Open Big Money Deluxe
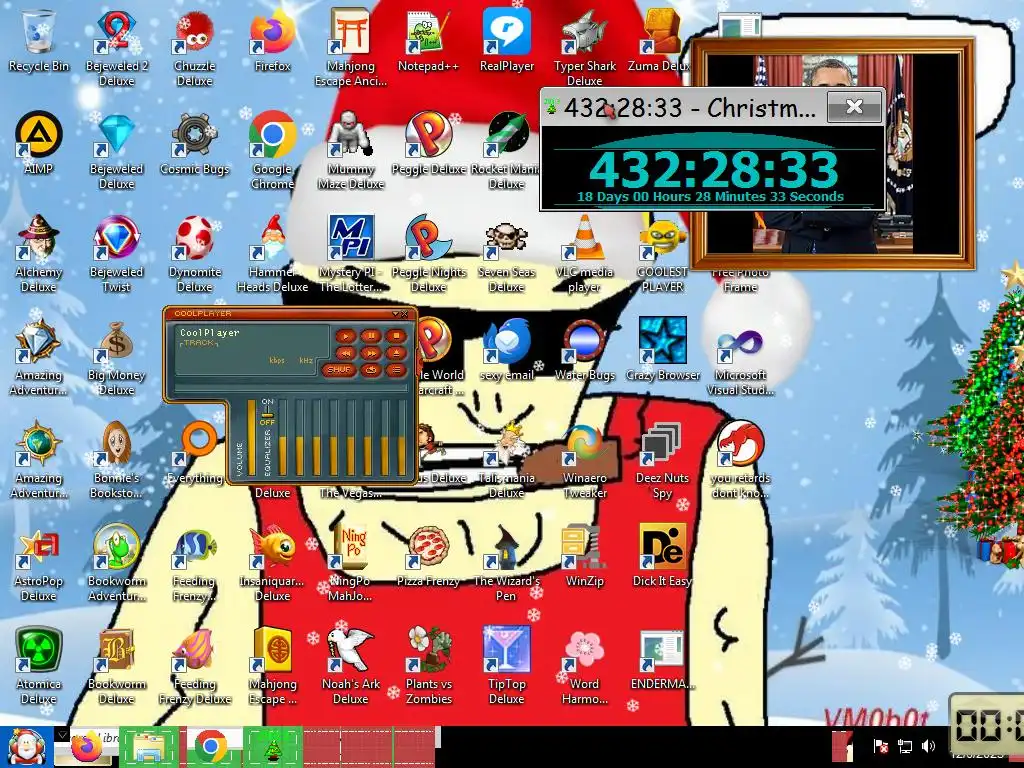This screenshot has height=768, width=1024. click(116, 357)
